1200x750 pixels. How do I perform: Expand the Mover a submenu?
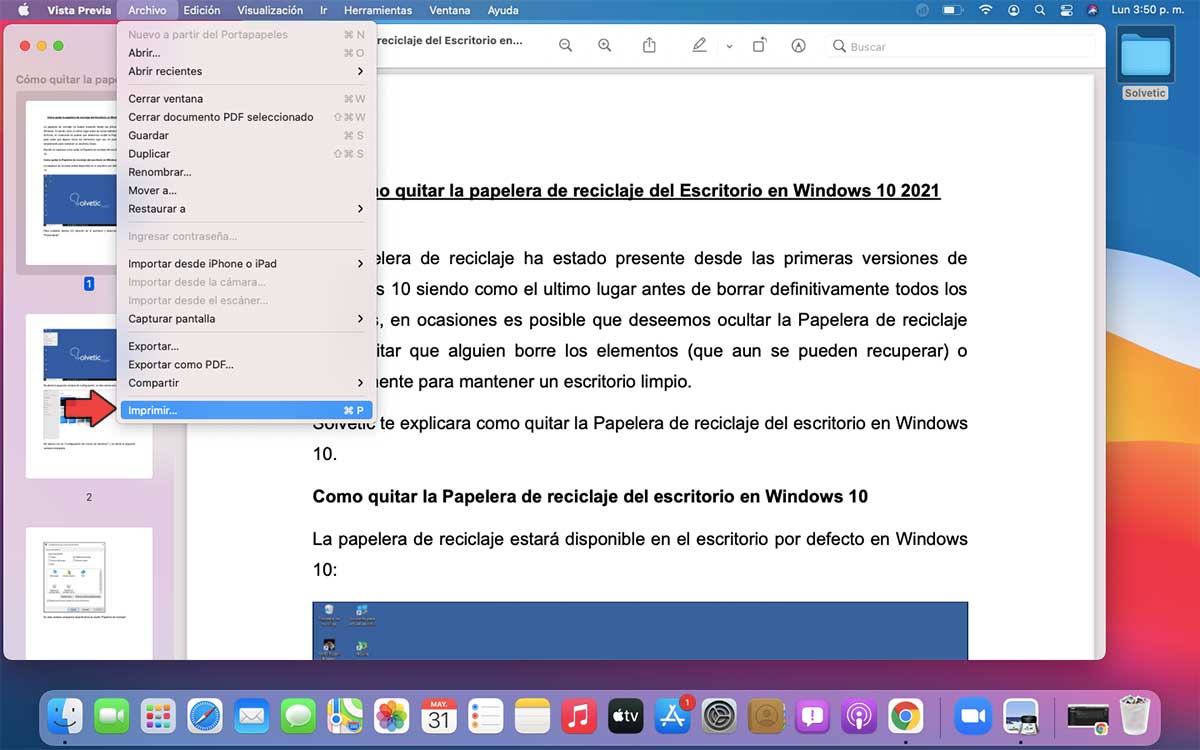(x=200, y=190)
